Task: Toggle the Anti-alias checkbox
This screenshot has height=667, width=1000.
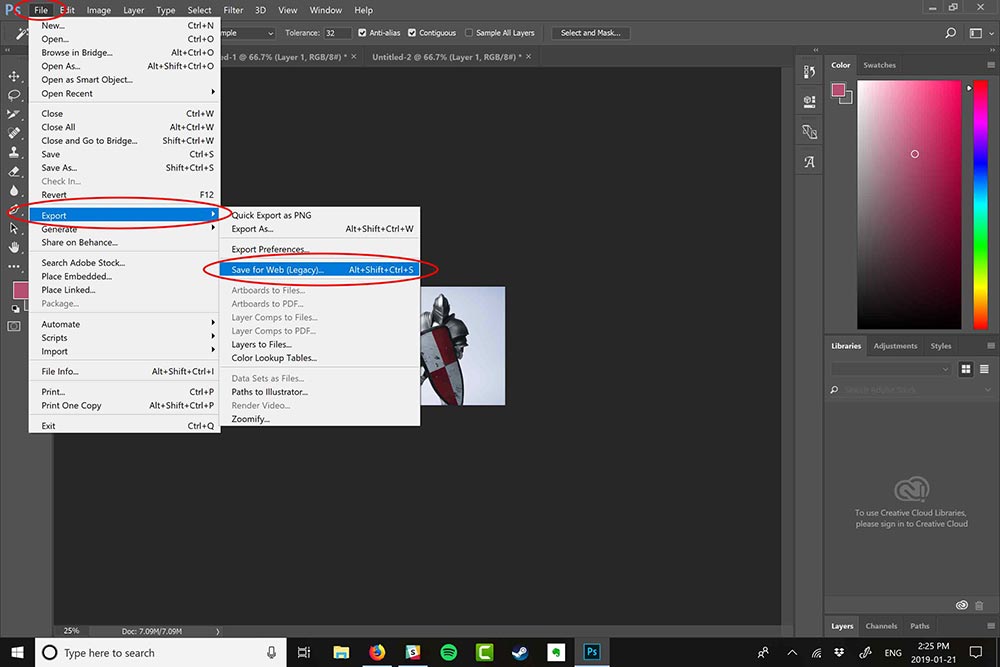Action: [x=362, y=33]
